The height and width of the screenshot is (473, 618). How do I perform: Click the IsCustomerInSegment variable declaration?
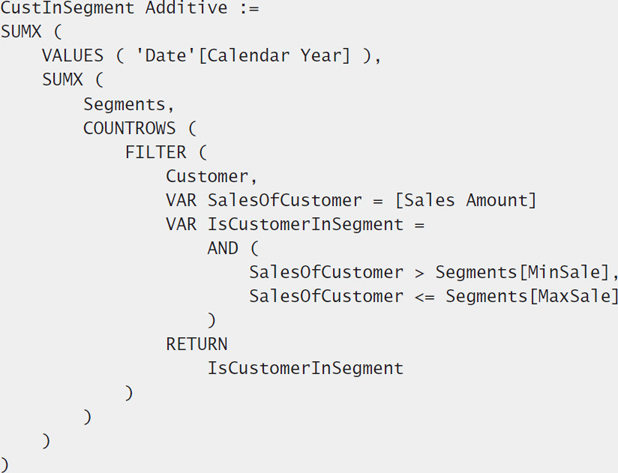click(x=305, y=225)
